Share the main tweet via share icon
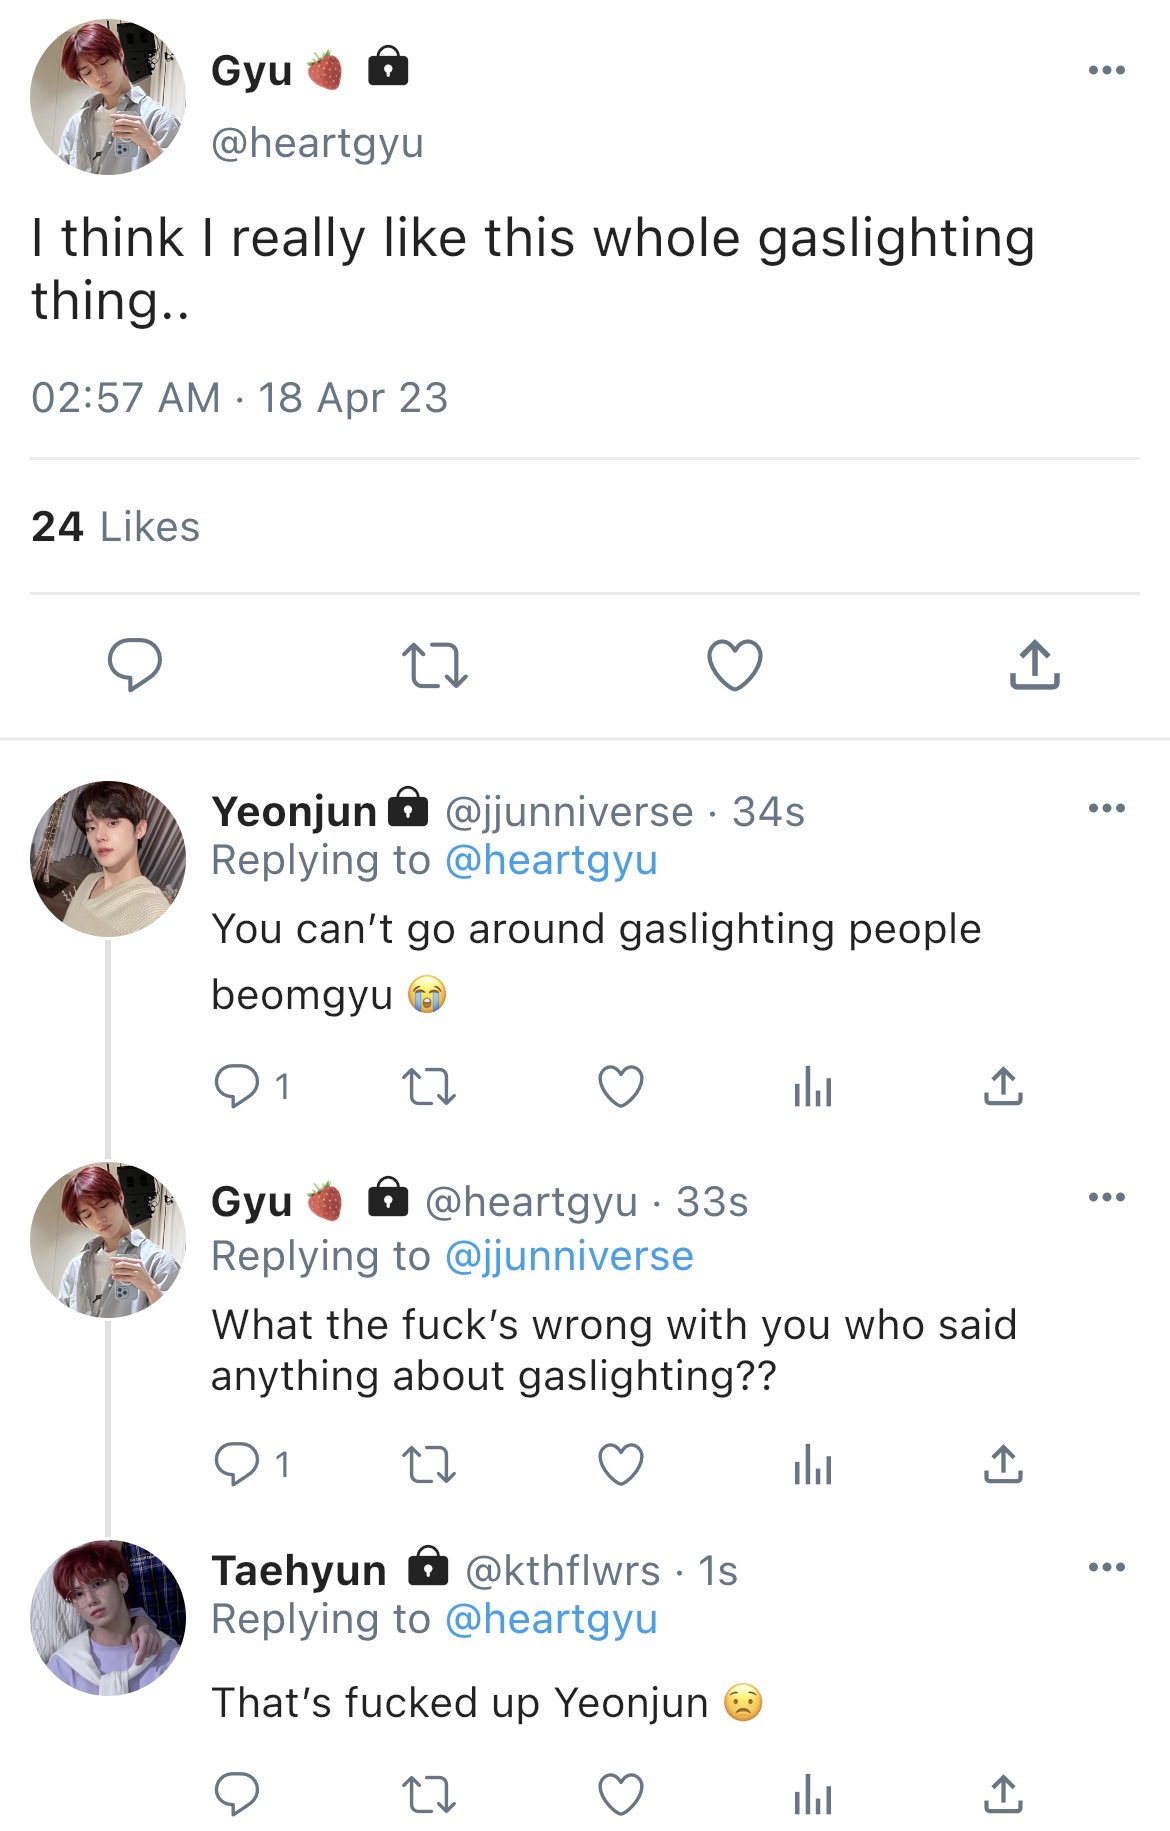The height and width of the screenshot is (1831, 1170). pos(1034,665)
